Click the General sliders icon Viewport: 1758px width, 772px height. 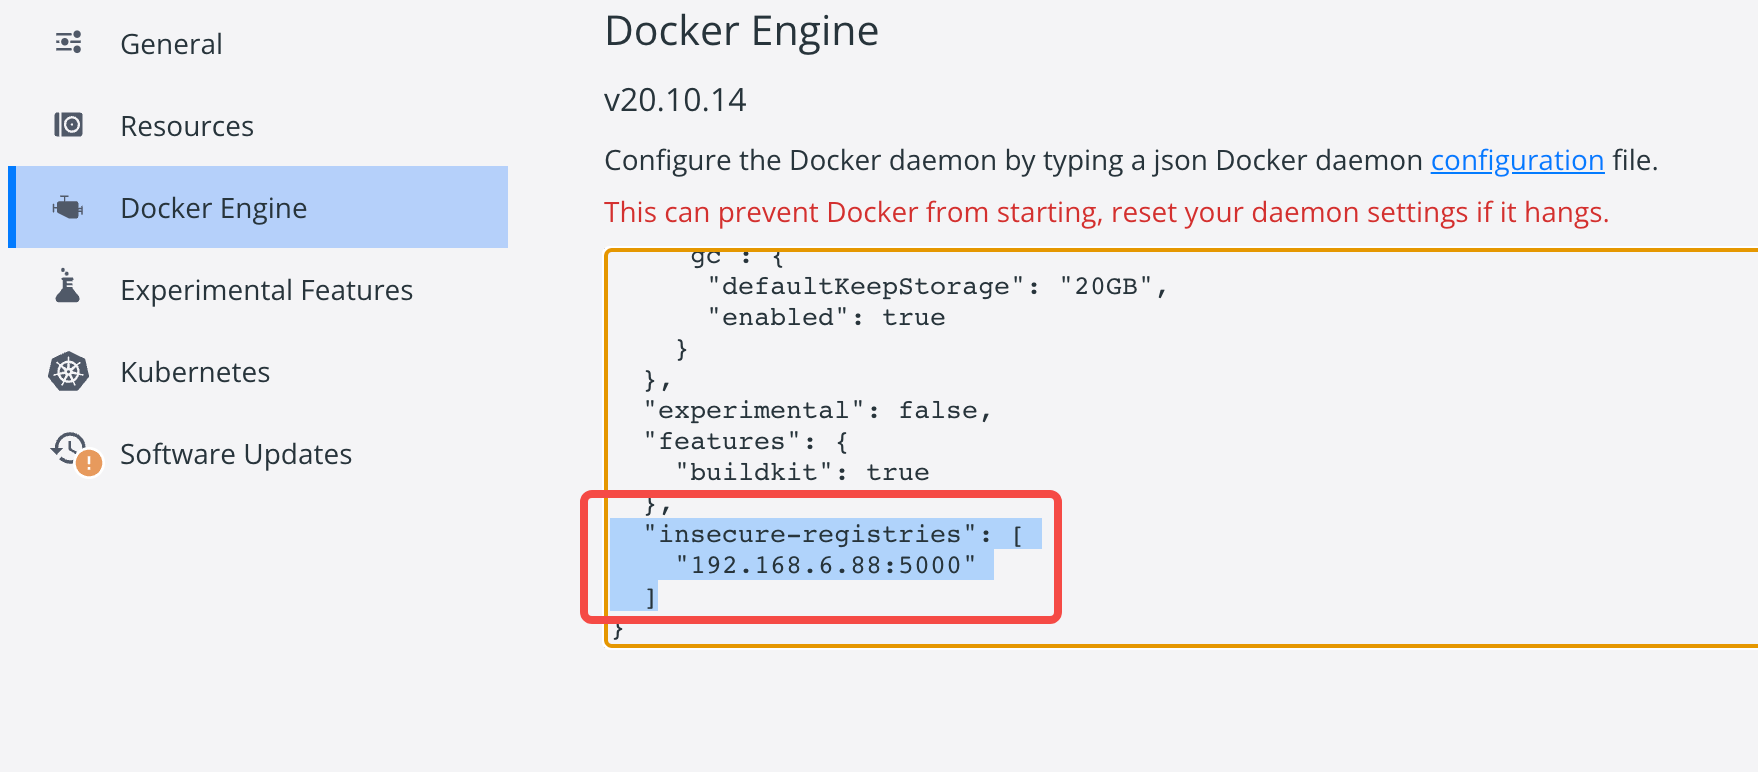[69, 43]
